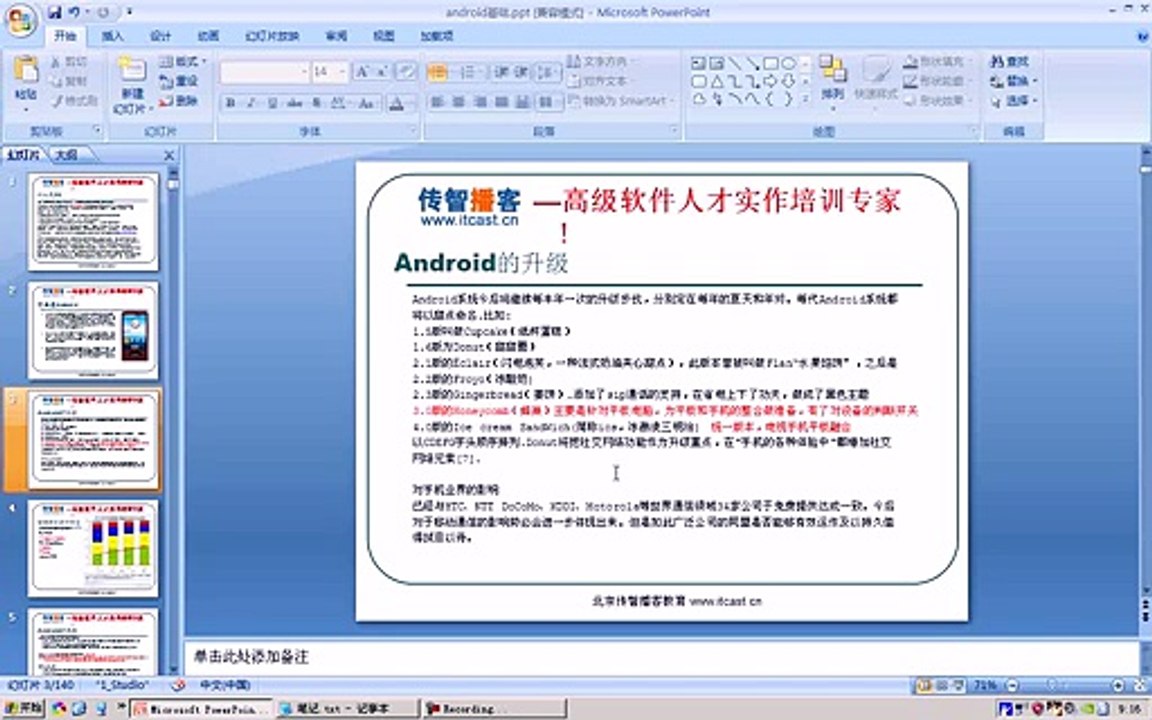This screenshot has width=1152, height=720.
Task: Align text to the left
Action: tap(437, 101)
